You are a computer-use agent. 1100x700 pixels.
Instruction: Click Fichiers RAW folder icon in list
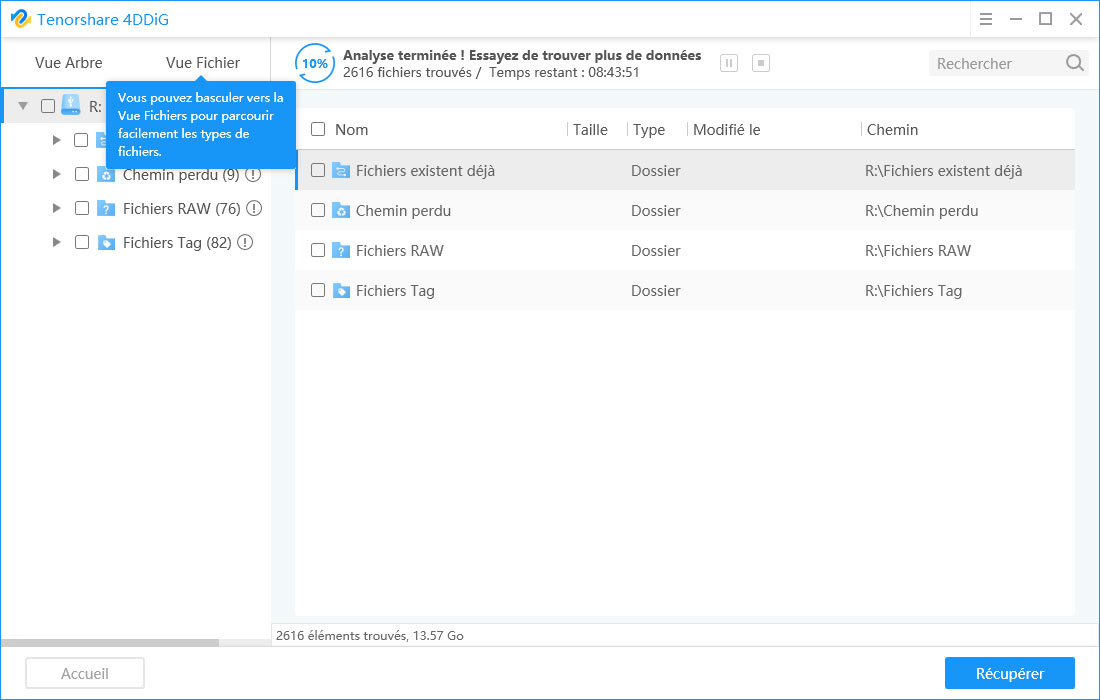coord(341,250)
